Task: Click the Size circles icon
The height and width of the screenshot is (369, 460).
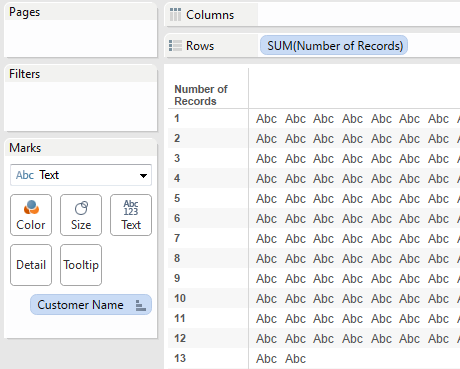Action: point(81,208)
